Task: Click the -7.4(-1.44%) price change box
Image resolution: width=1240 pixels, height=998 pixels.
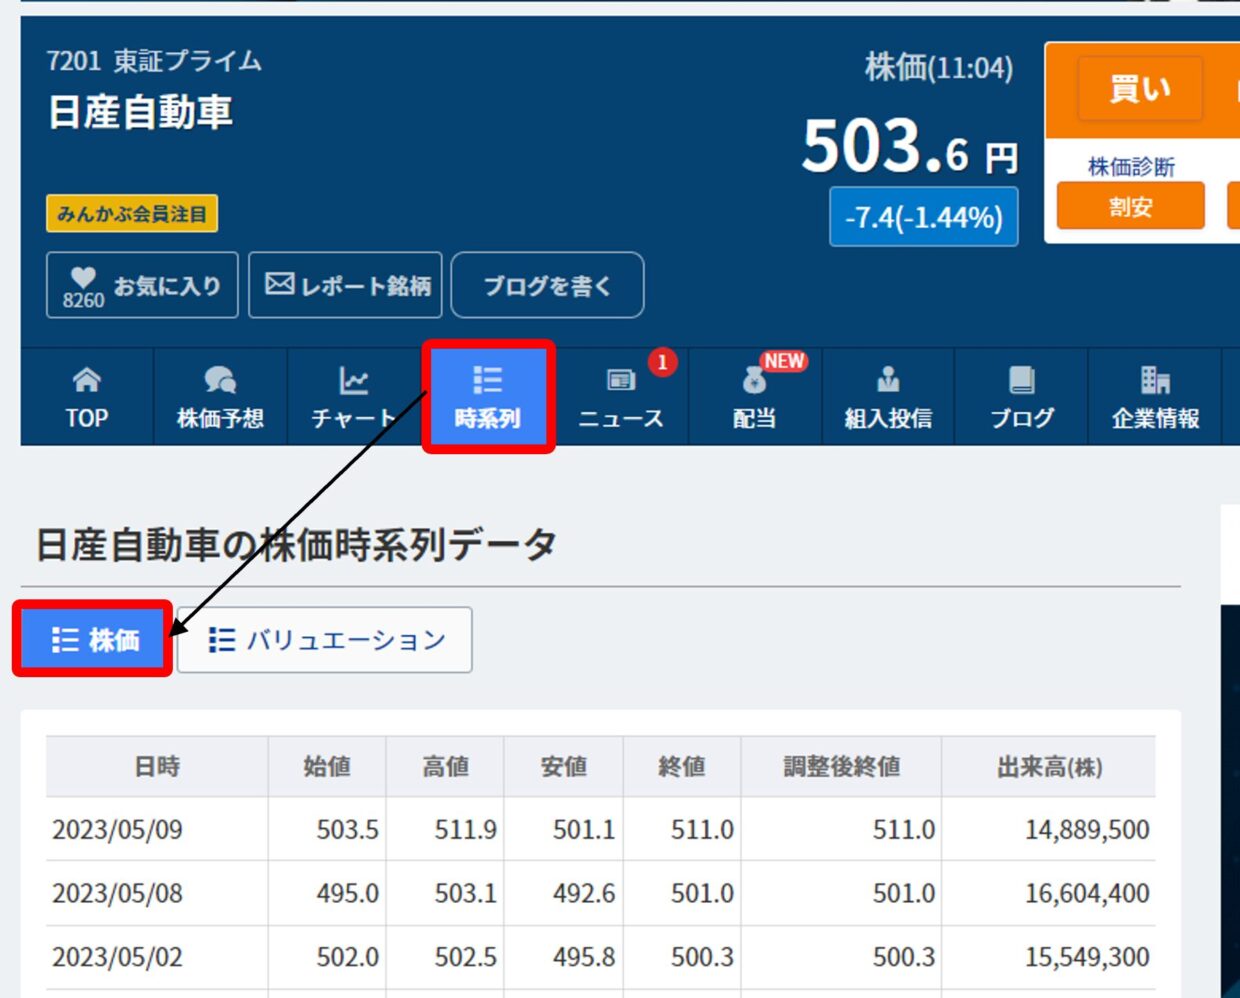Action: point(924,217)
